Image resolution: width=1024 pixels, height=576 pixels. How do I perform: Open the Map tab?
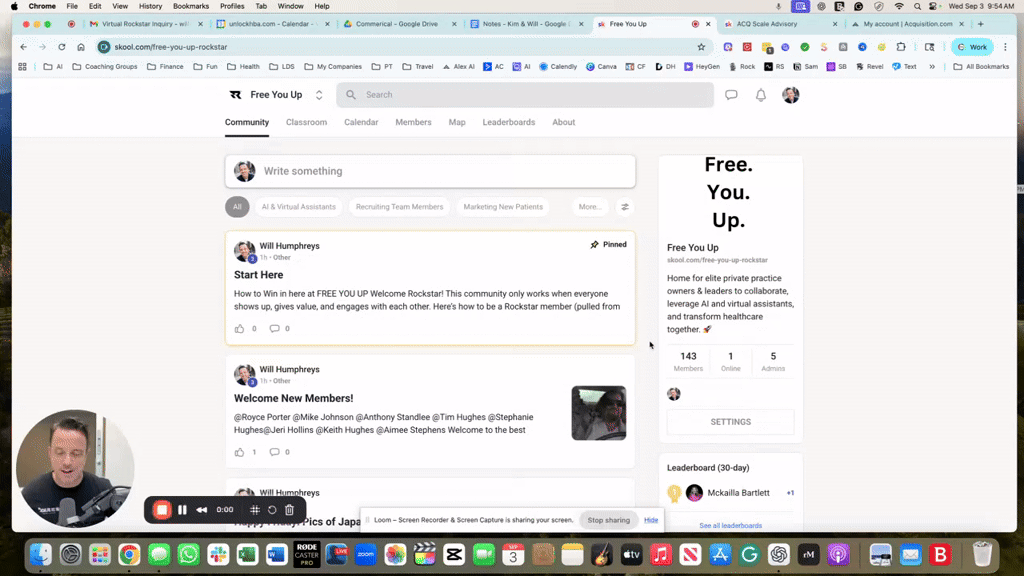tap(457, 122)
